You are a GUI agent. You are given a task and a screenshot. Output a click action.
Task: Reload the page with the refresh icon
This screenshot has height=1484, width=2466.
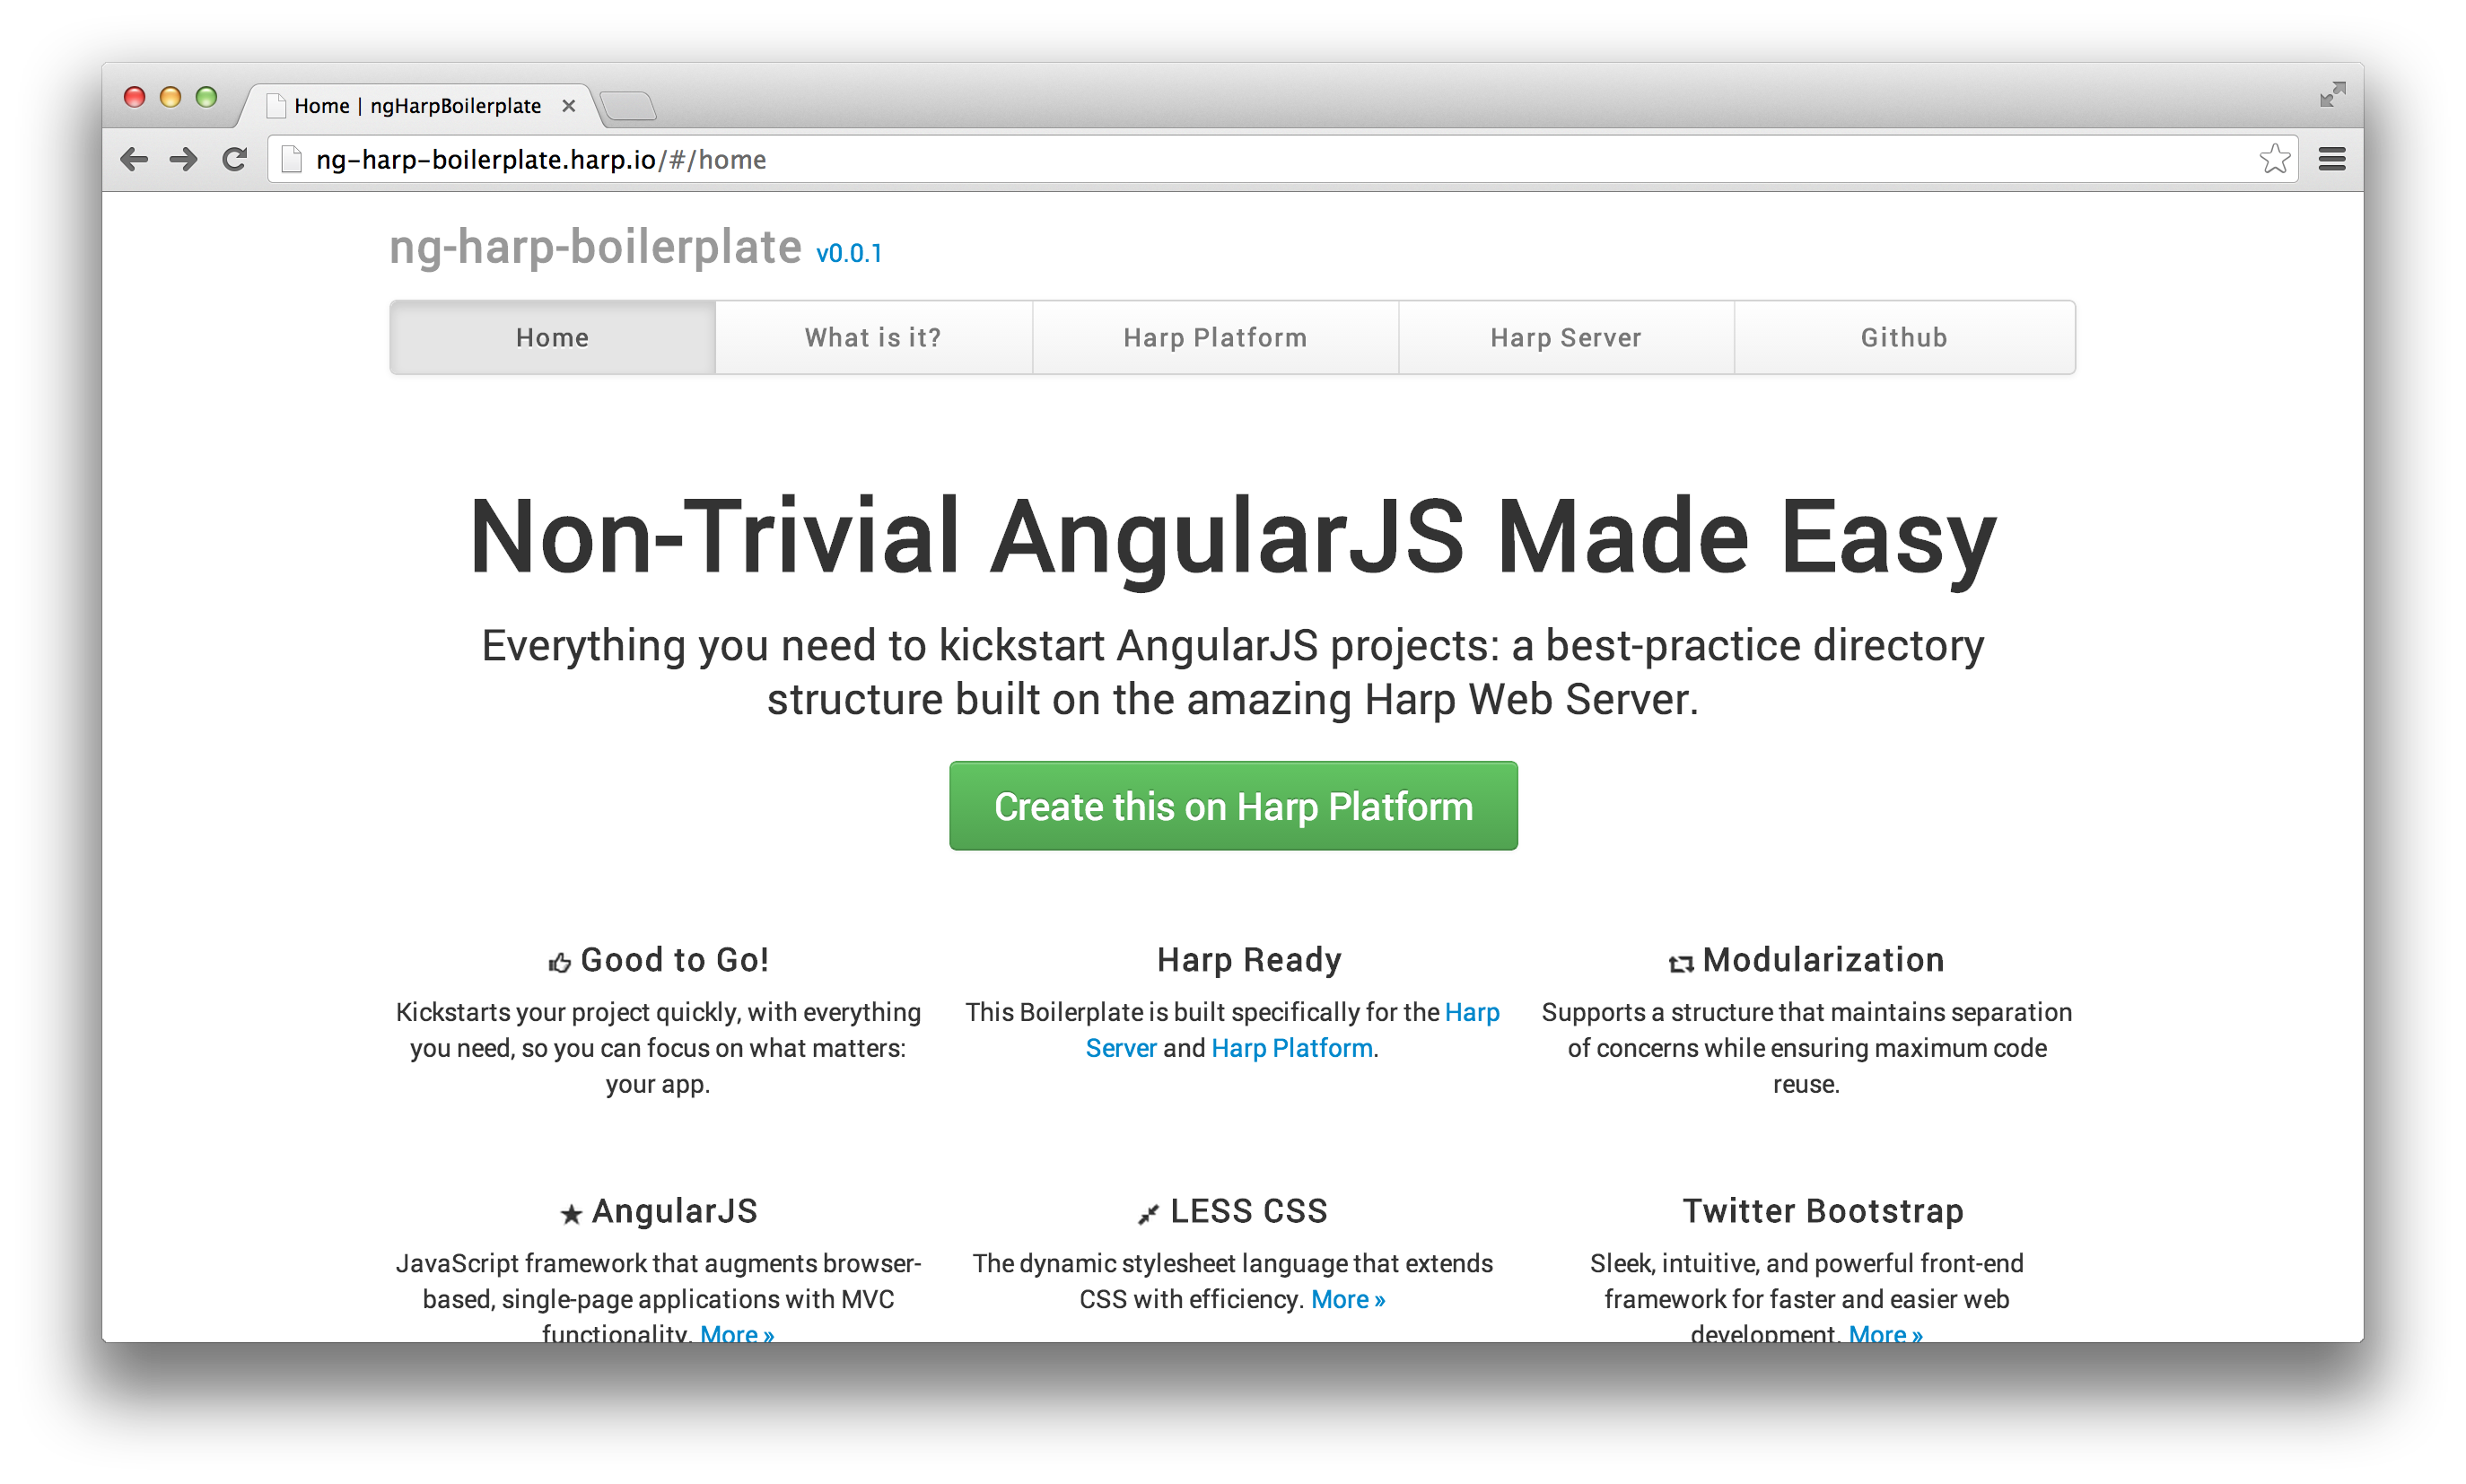point(234,159)
